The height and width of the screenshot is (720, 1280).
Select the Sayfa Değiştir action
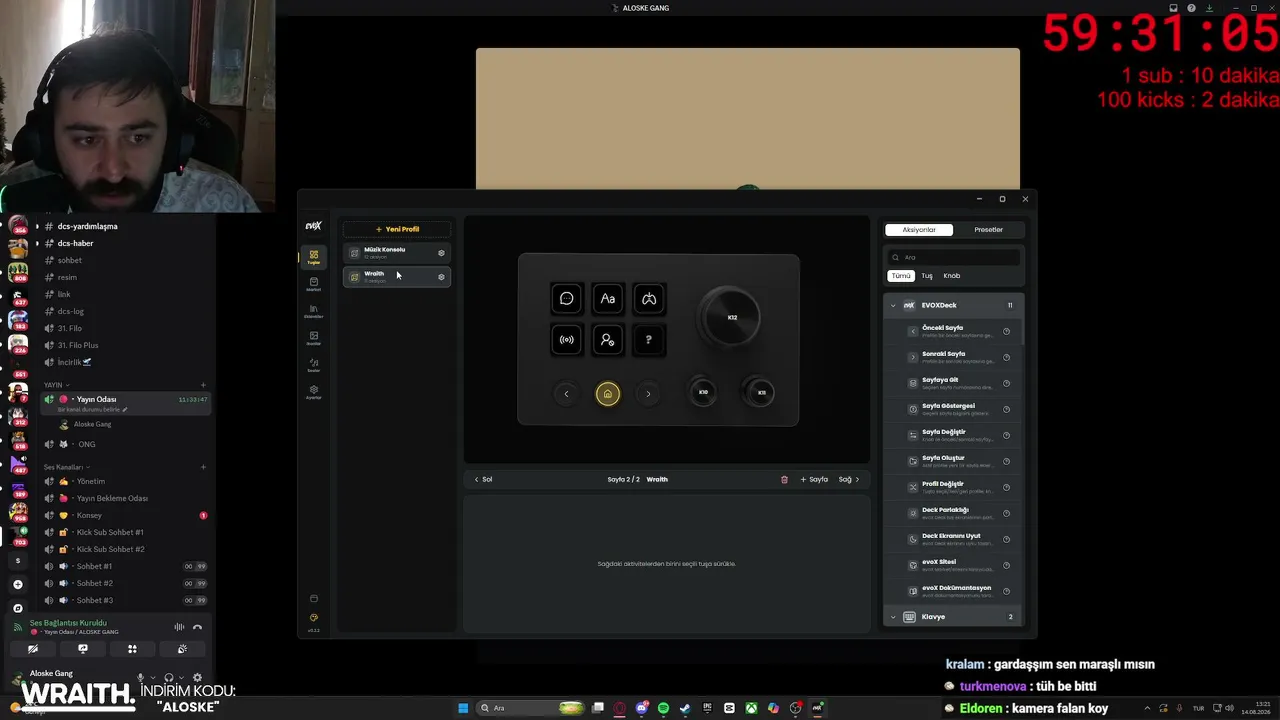953,435
